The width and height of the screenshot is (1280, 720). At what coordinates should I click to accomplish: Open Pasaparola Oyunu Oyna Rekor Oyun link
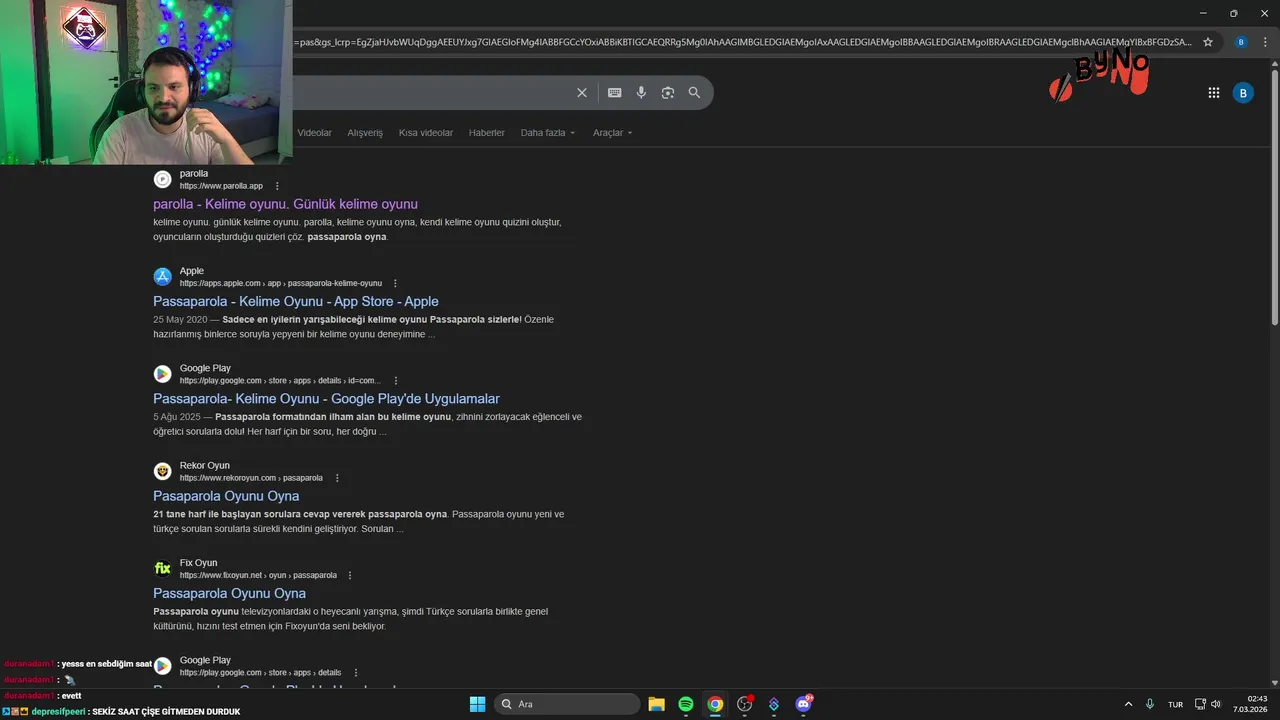pyautogui.click(x=226, y=496)
